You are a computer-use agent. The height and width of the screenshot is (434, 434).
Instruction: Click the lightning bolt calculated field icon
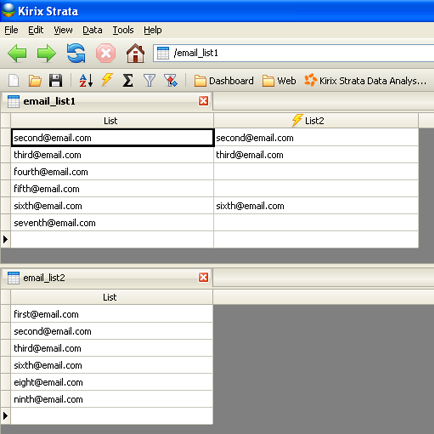point(107,80)
